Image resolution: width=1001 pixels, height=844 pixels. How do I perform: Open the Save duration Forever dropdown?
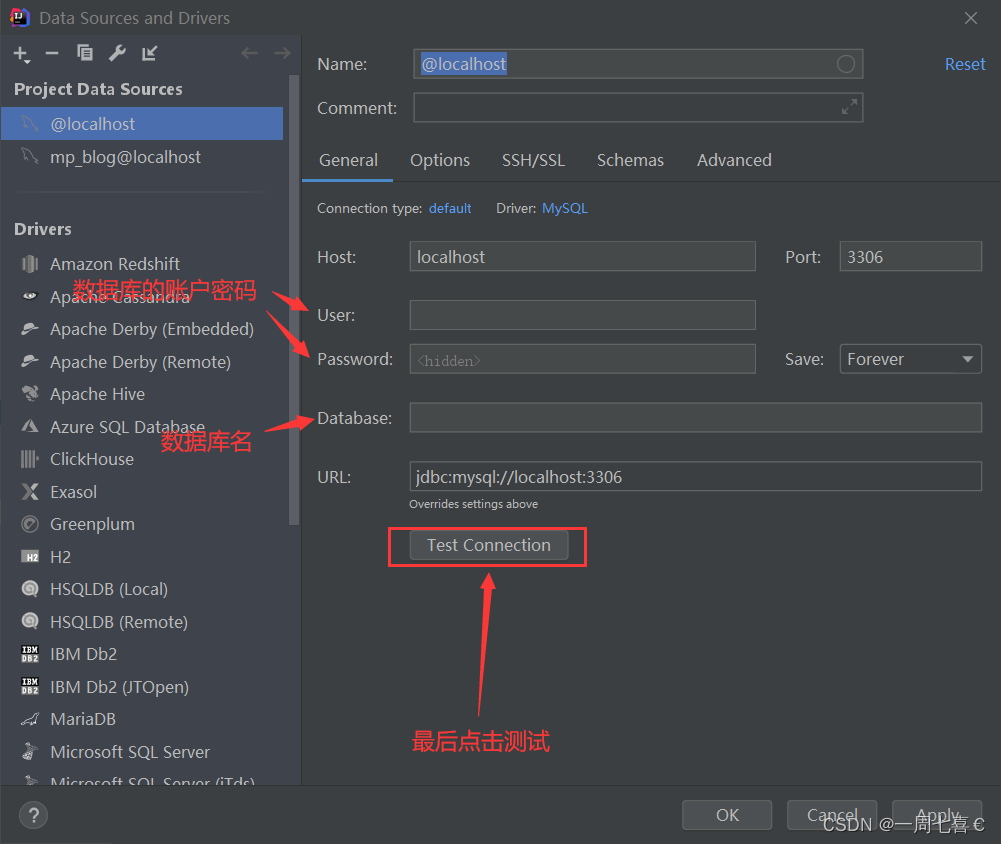pos(910,358)
